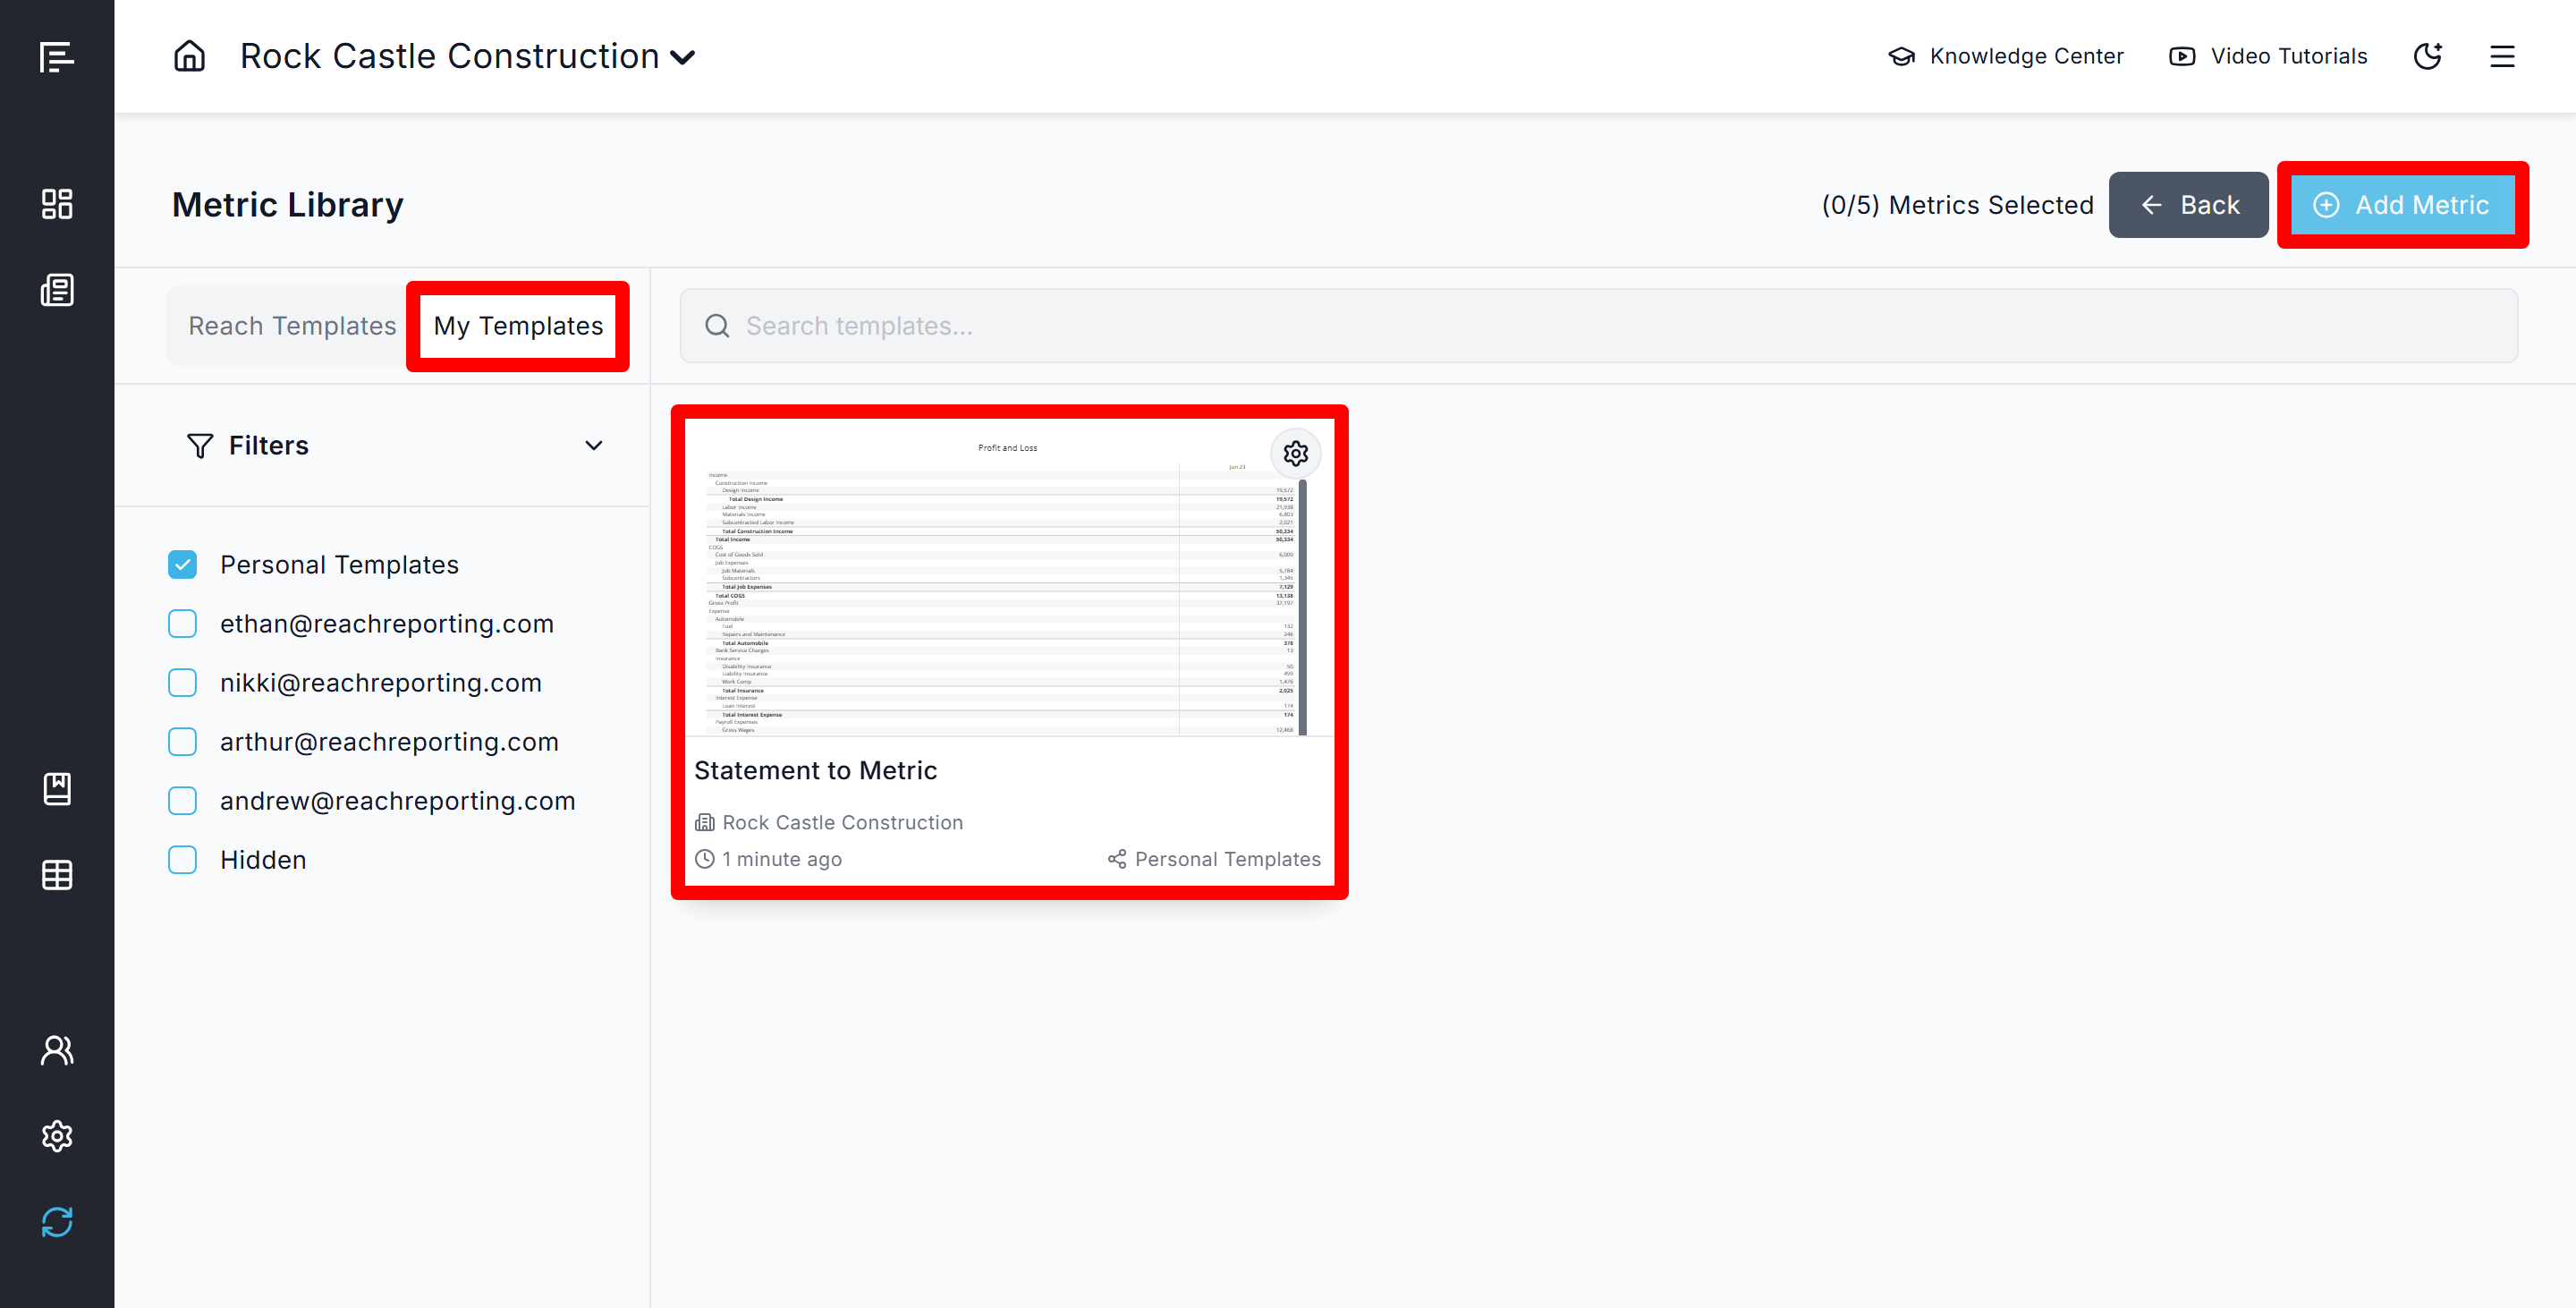
Task: Open the hamburger menu at top right
Action: 2501,56
